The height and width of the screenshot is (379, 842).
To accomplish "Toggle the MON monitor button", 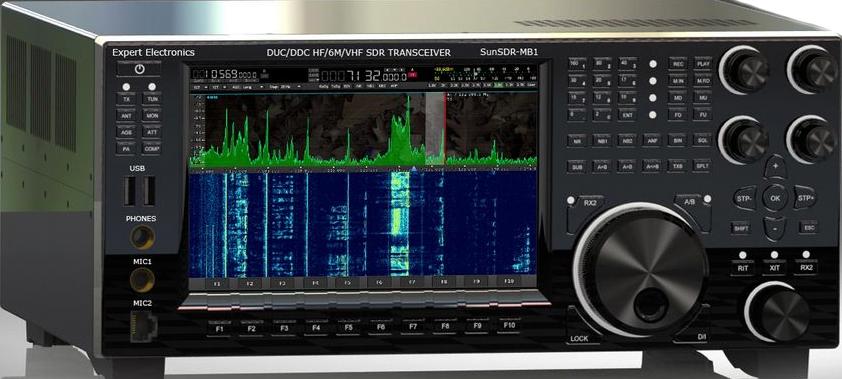I will 152,115.
